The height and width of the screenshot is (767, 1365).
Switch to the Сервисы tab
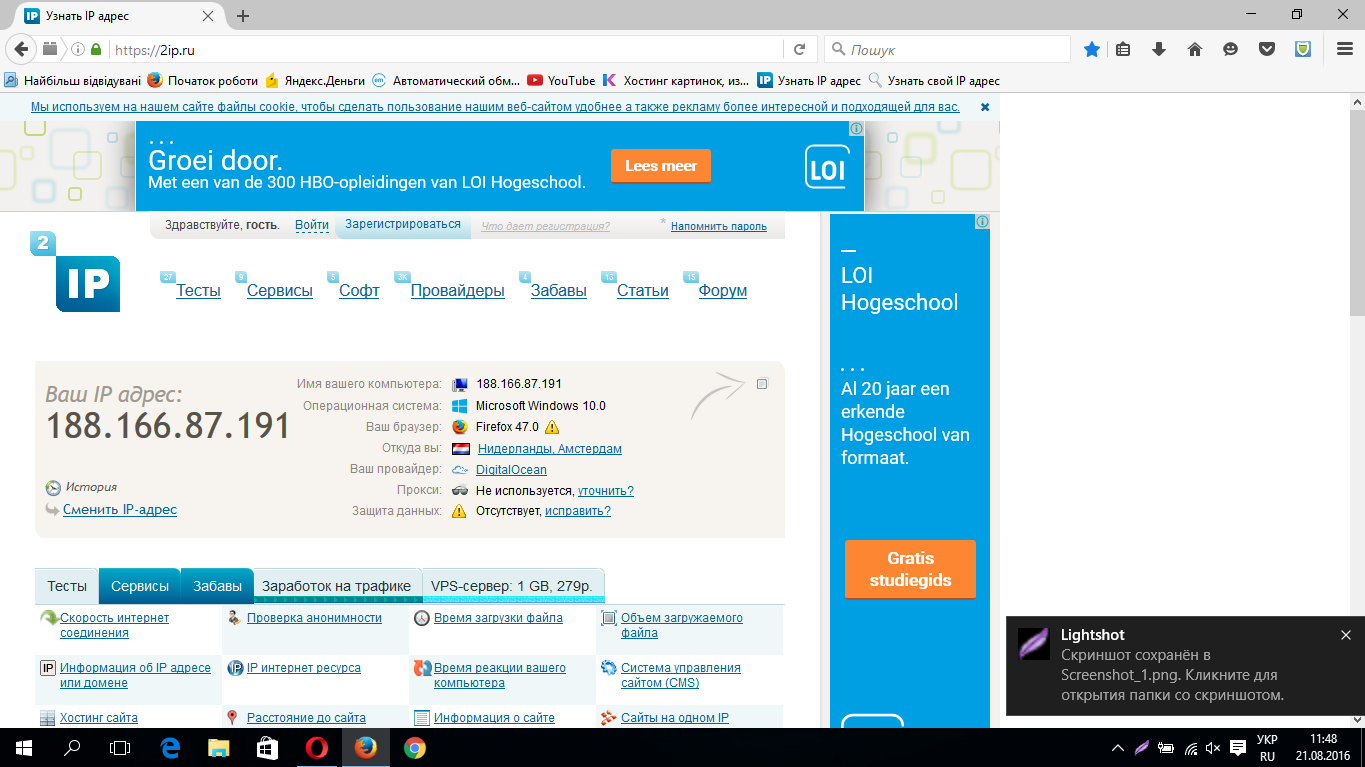coord(140,586)
